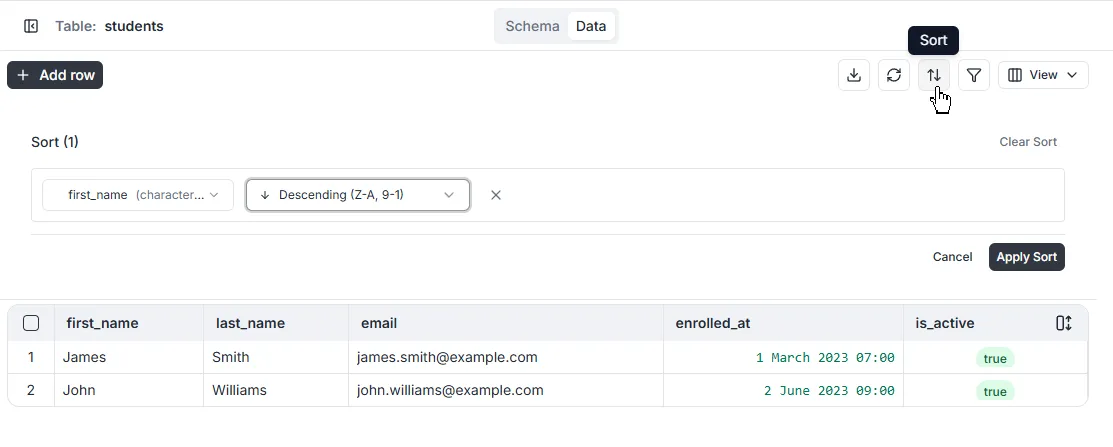Open the Descending order dropdown
1113x447 pixels.
pos(358,195)
